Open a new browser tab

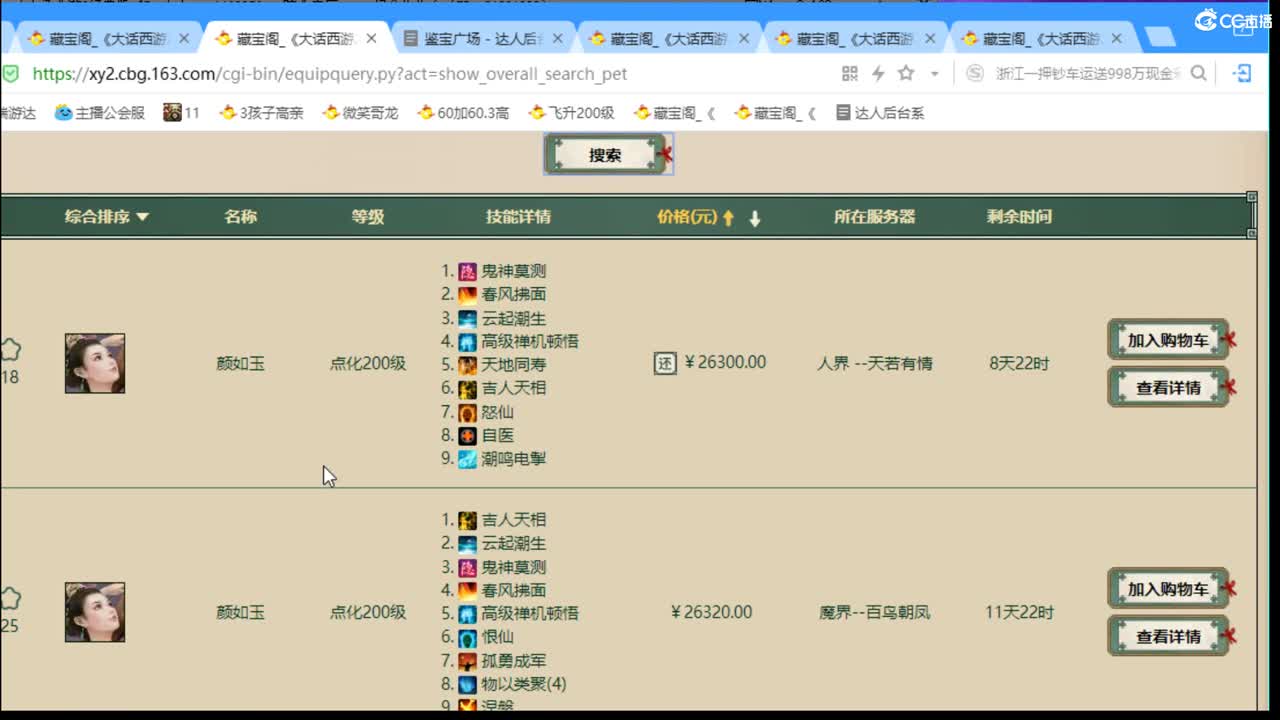coord(1159,38)
